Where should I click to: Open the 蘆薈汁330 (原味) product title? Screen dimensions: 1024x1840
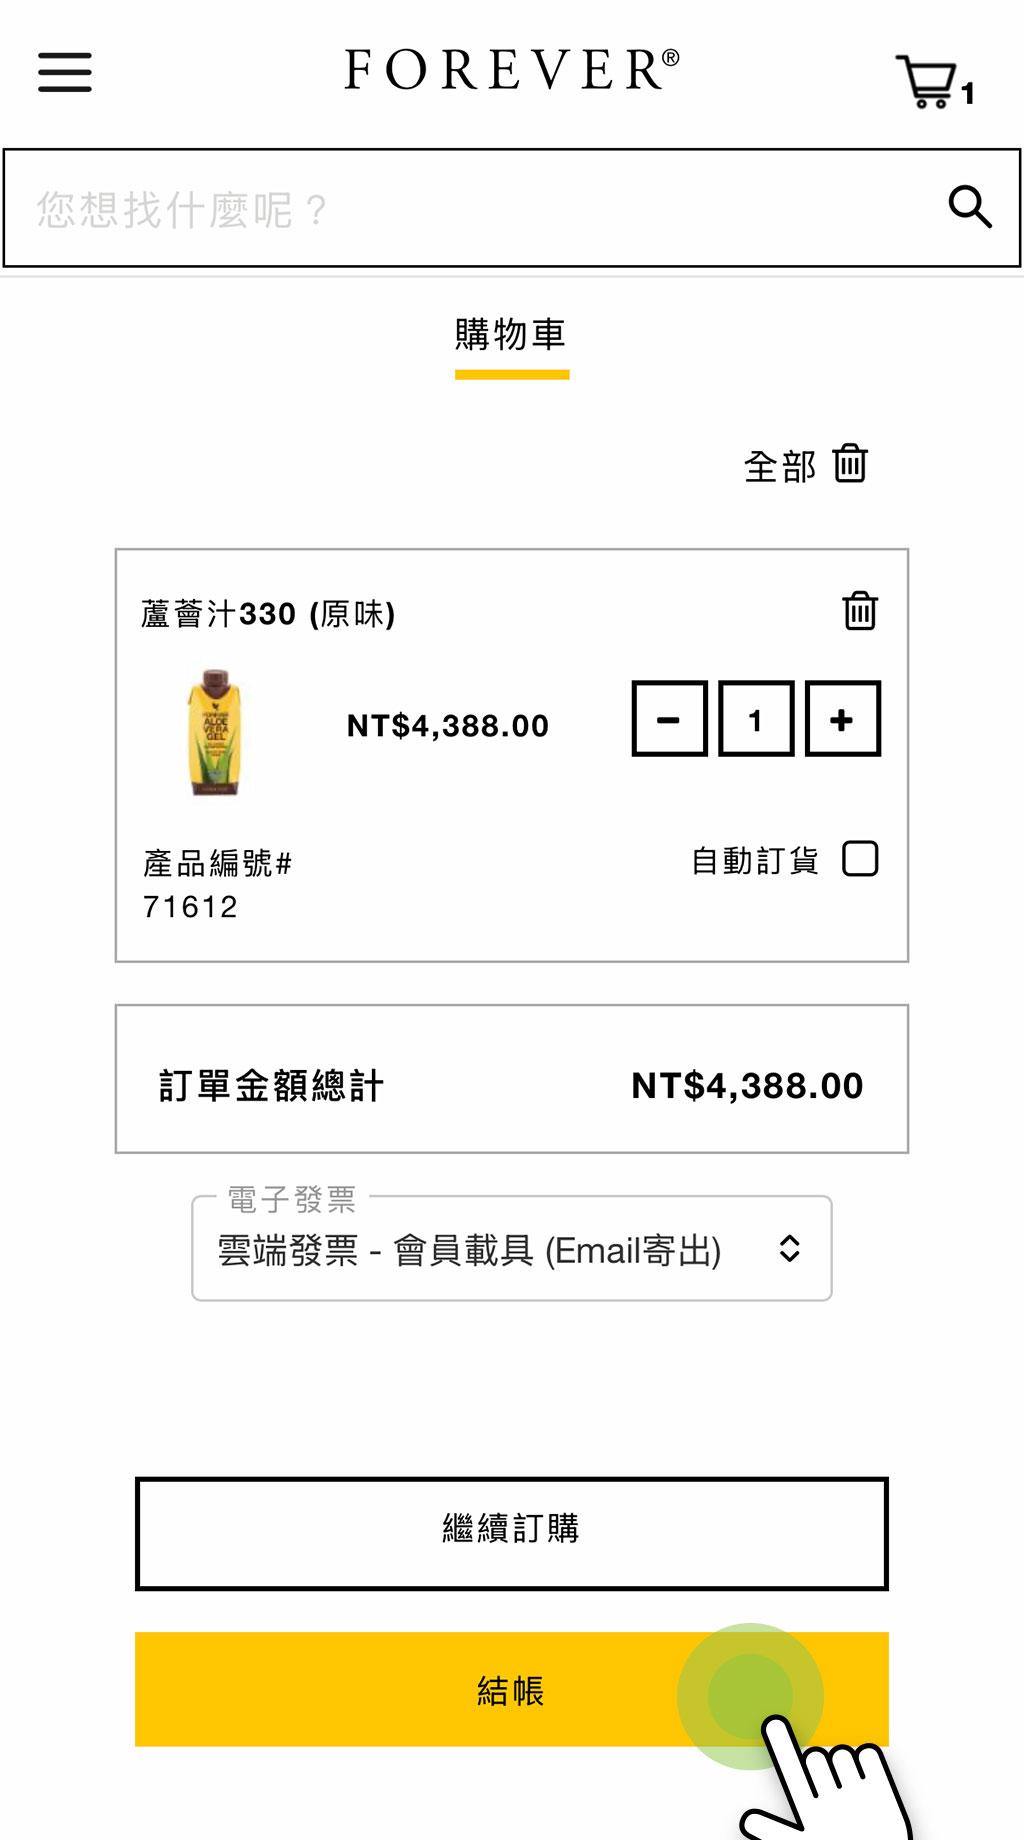(268, 613)
